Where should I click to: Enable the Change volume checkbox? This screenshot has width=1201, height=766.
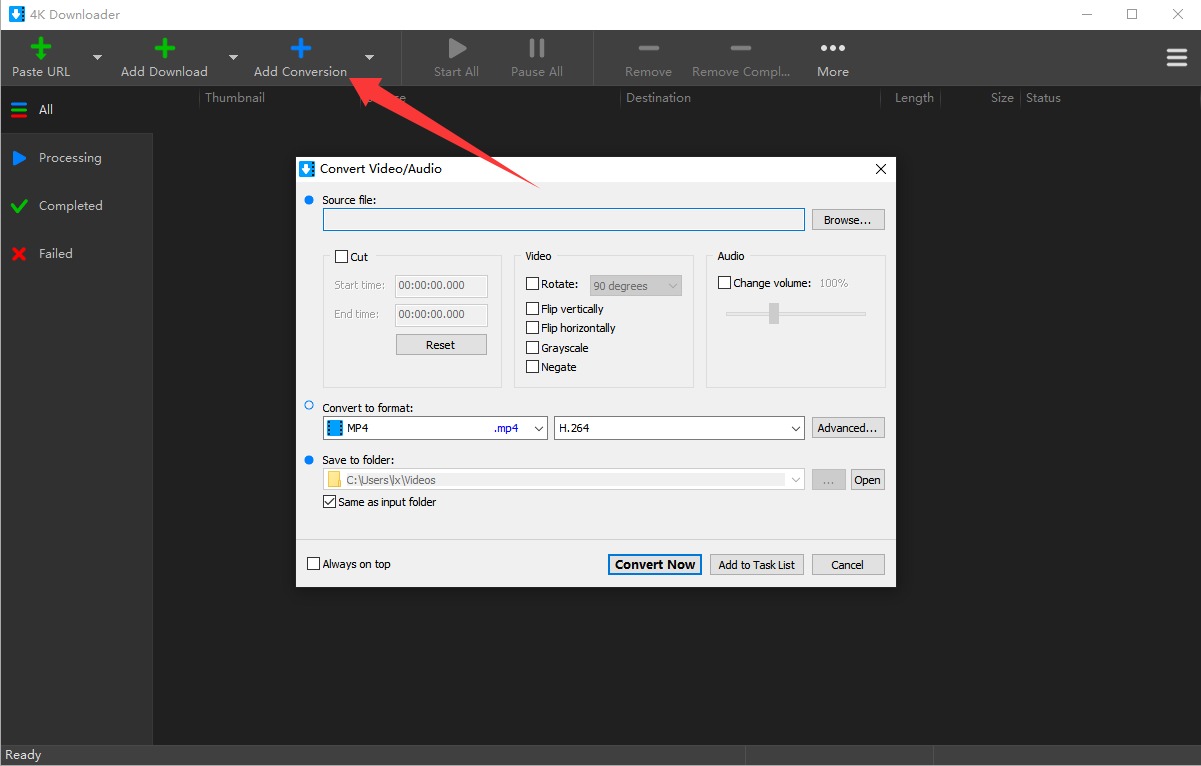(725, 283)
